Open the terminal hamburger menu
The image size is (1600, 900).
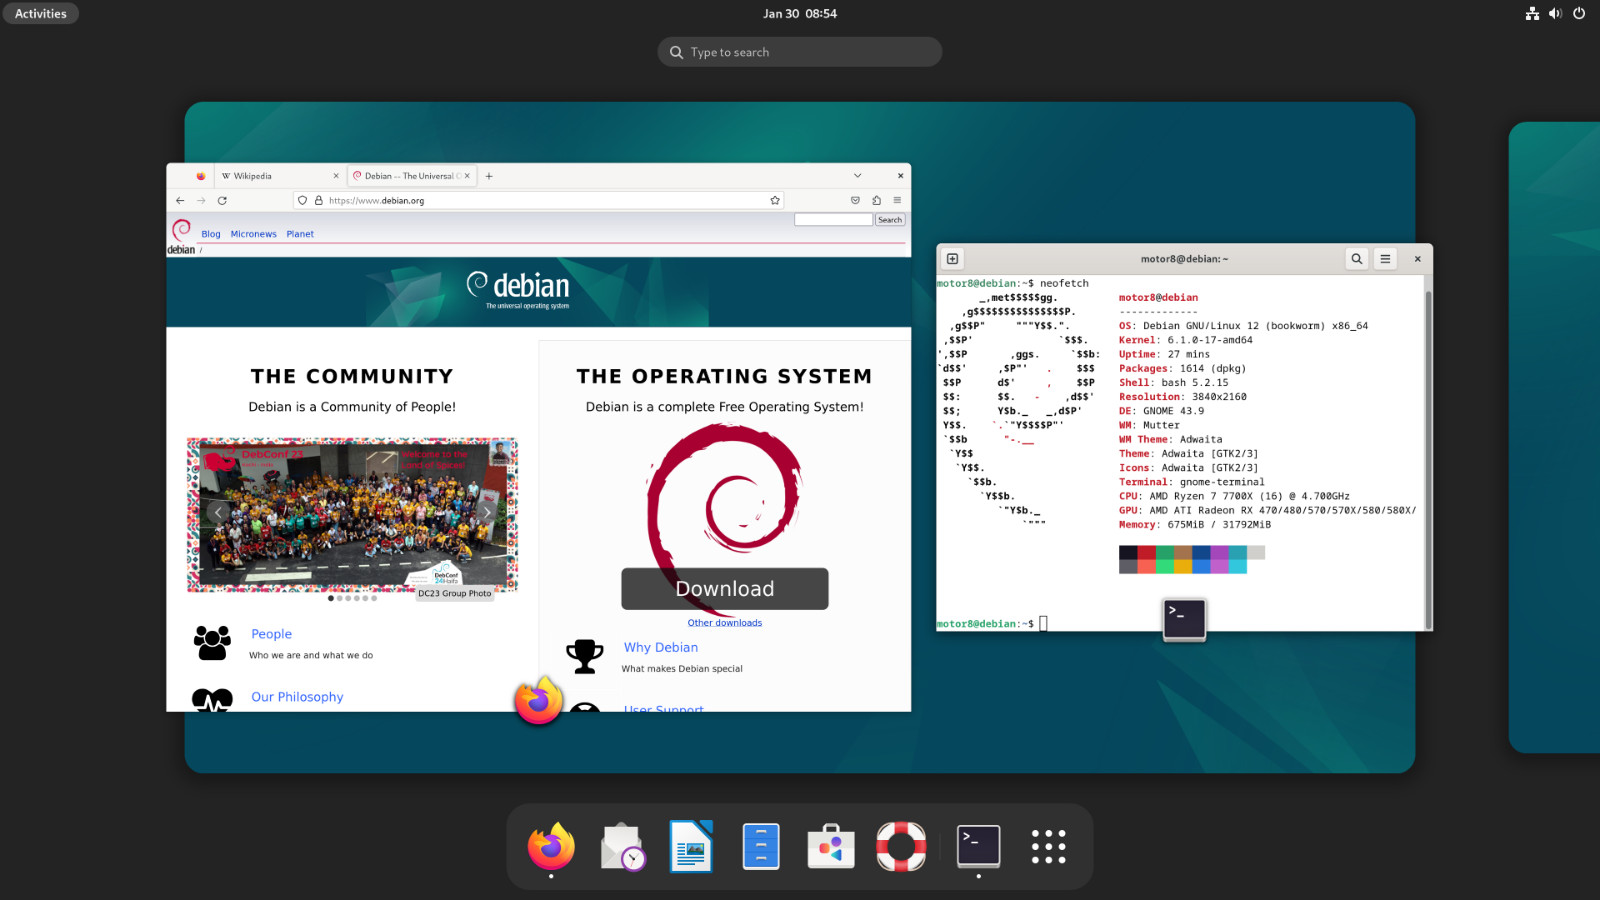[x=1385, y=259]
